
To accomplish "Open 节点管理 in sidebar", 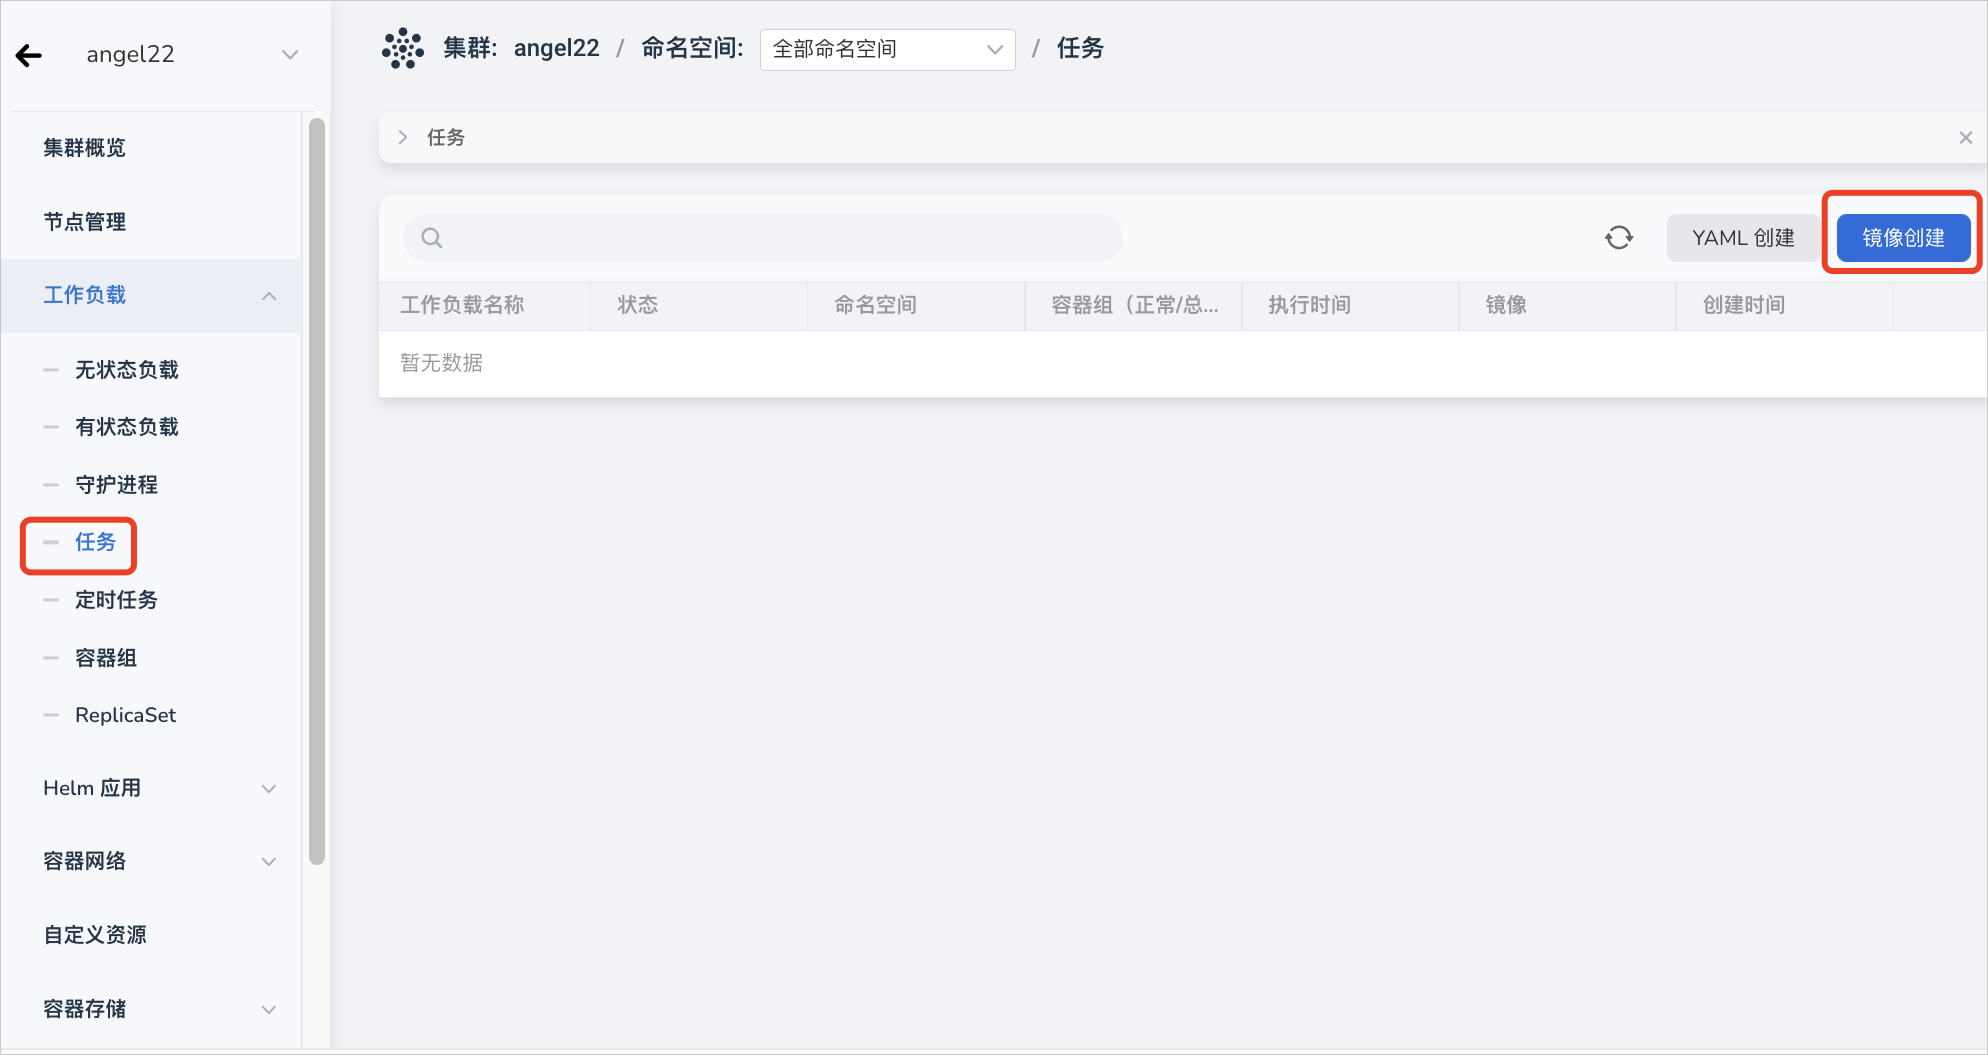I will [85, 222].
